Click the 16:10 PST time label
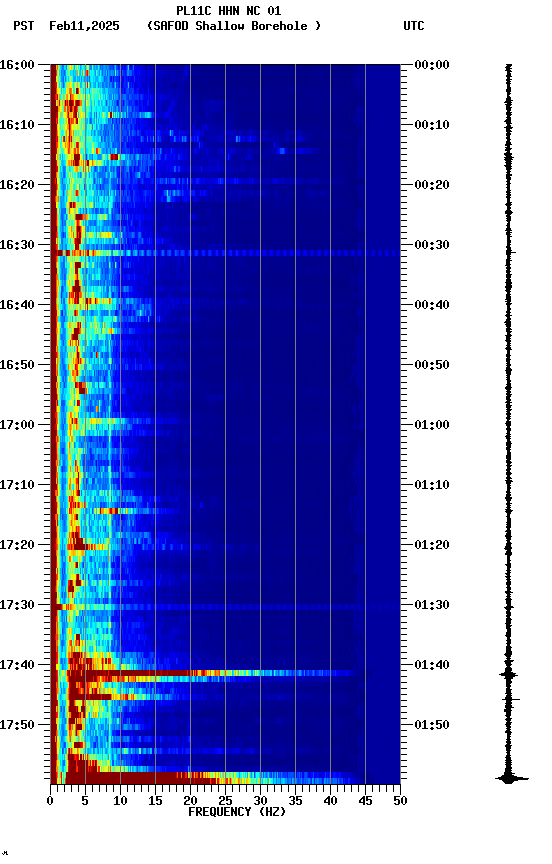Screen dimensions: 552x864 [x=17, y=125]
